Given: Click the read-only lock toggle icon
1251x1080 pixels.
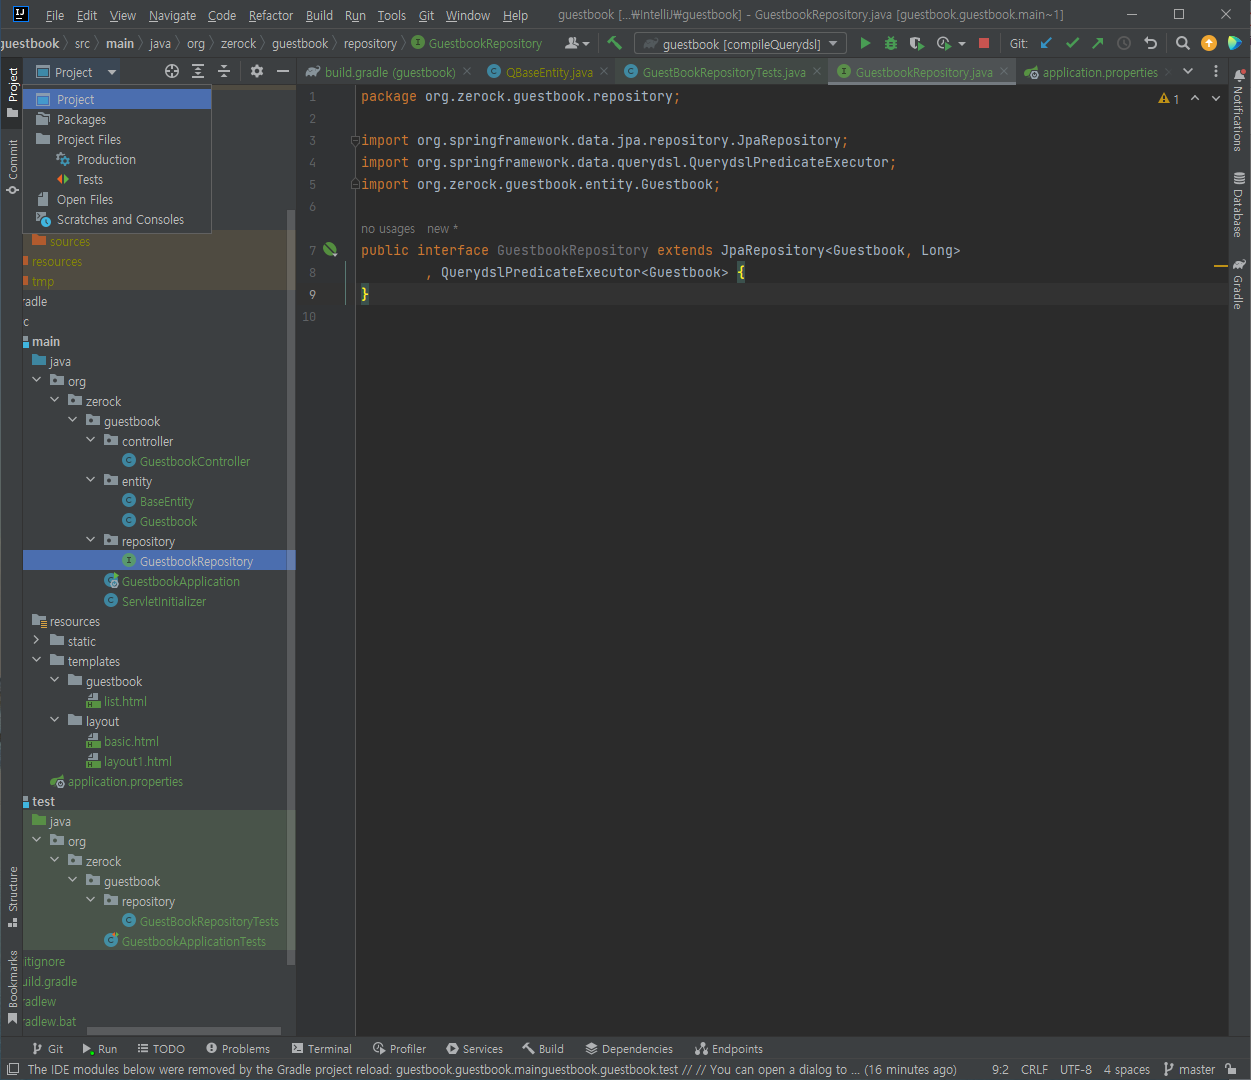Looking at the screenshot, I should point(1231,1070).
